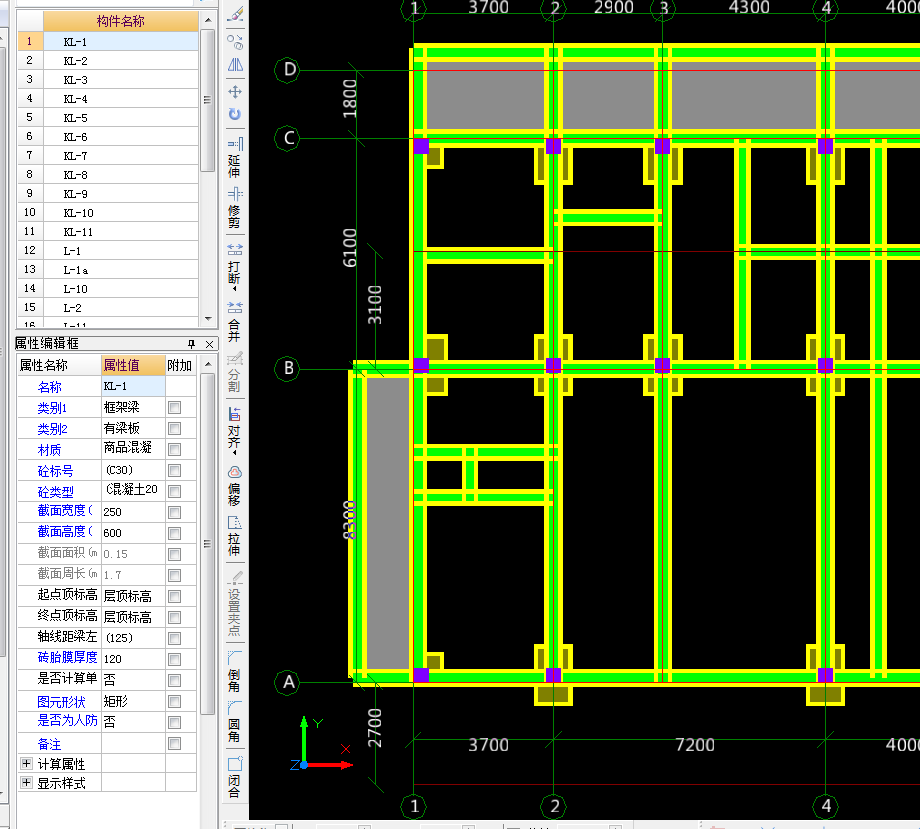
Task: Use the 延伸 (Extend) tool
Action: click(235, 157)
